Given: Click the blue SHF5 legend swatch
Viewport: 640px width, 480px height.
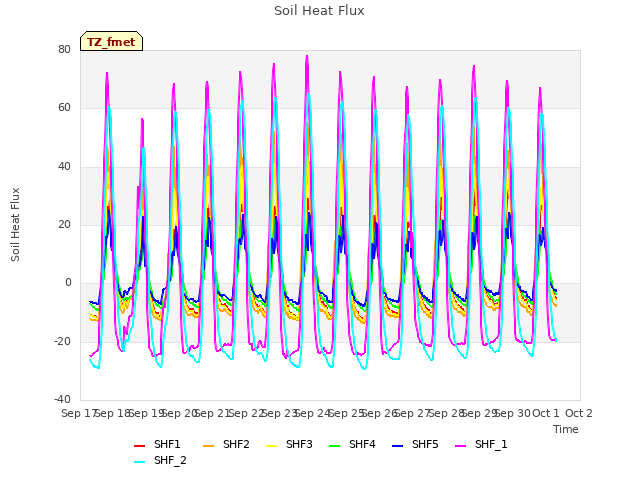Looking at the screenshot, I should tap(398, 446).
